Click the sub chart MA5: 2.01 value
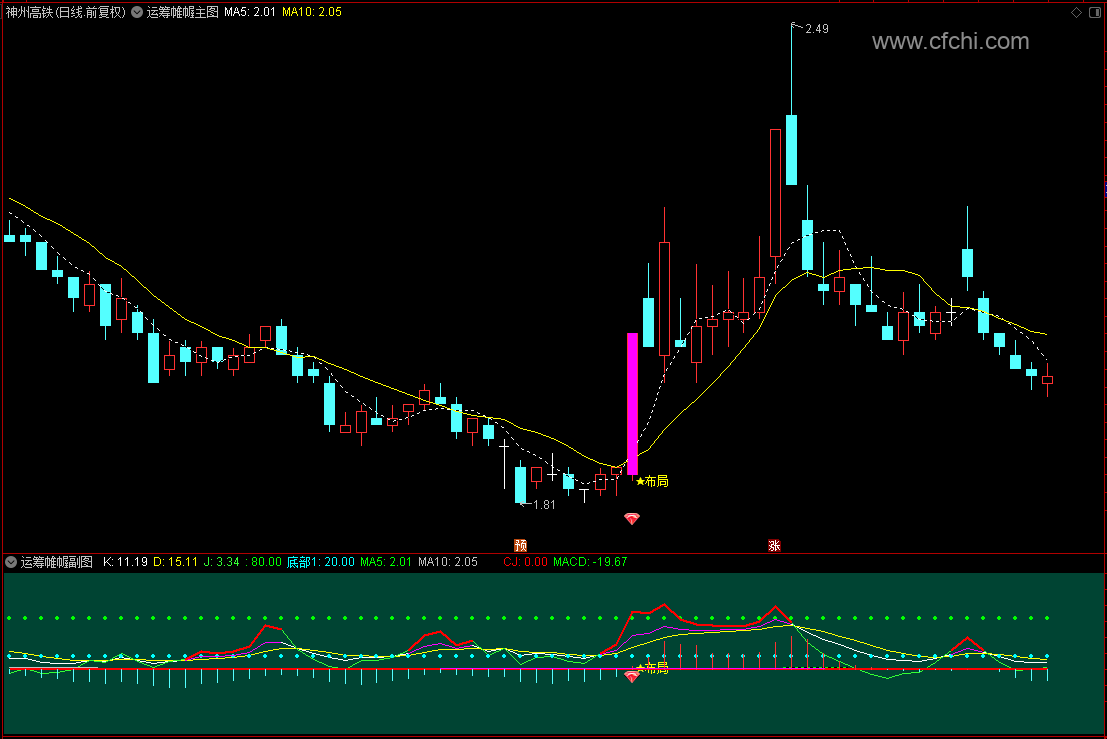This screenshot has height=739, width=1107. coord(386,562)
